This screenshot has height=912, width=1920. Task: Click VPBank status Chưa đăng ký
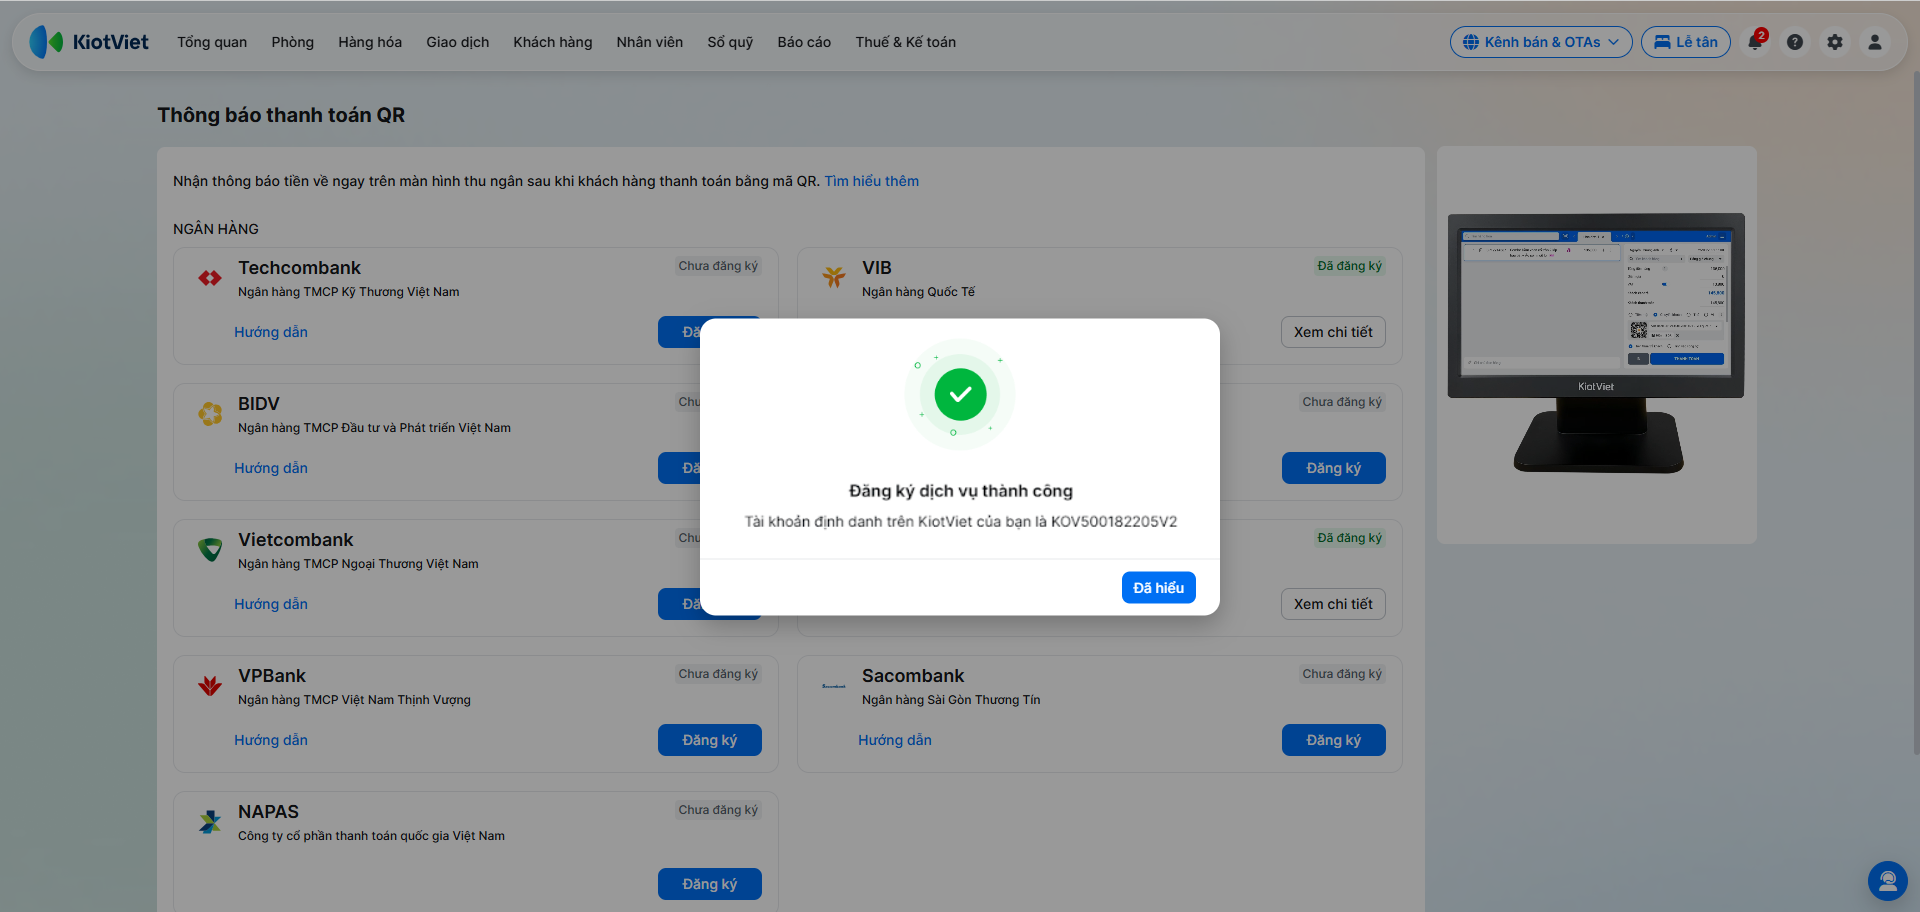pyautogui.click(x=718, y=674)
